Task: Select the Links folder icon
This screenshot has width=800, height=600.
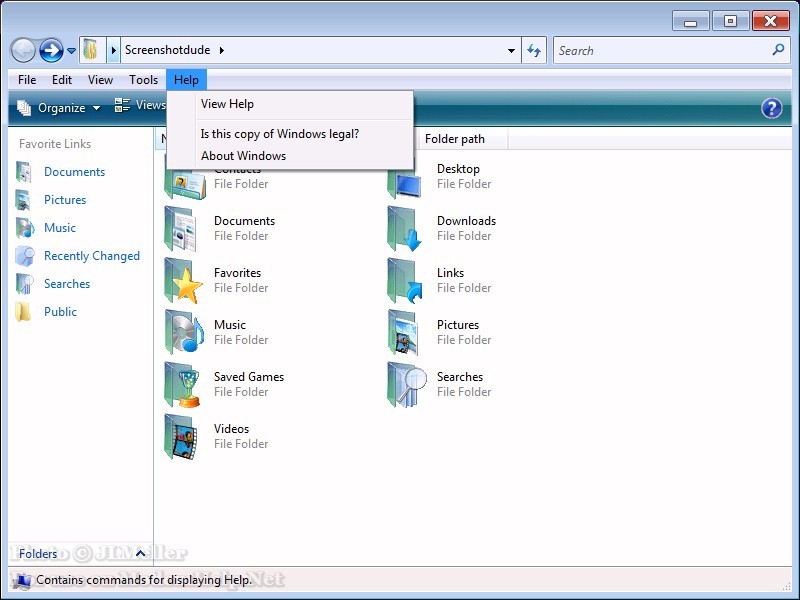Action: tap(405, 281)
